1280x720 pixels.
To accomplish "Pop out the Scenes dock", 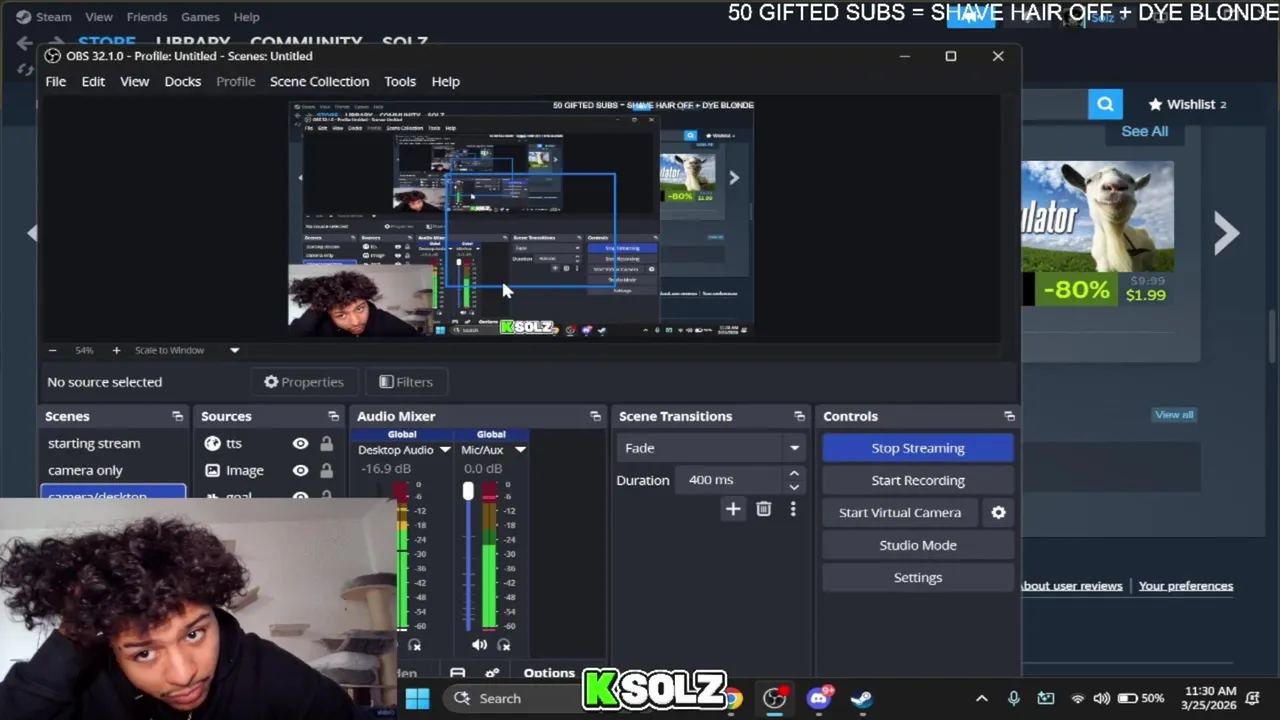I will pyautogui.click(x=177, y=416).
